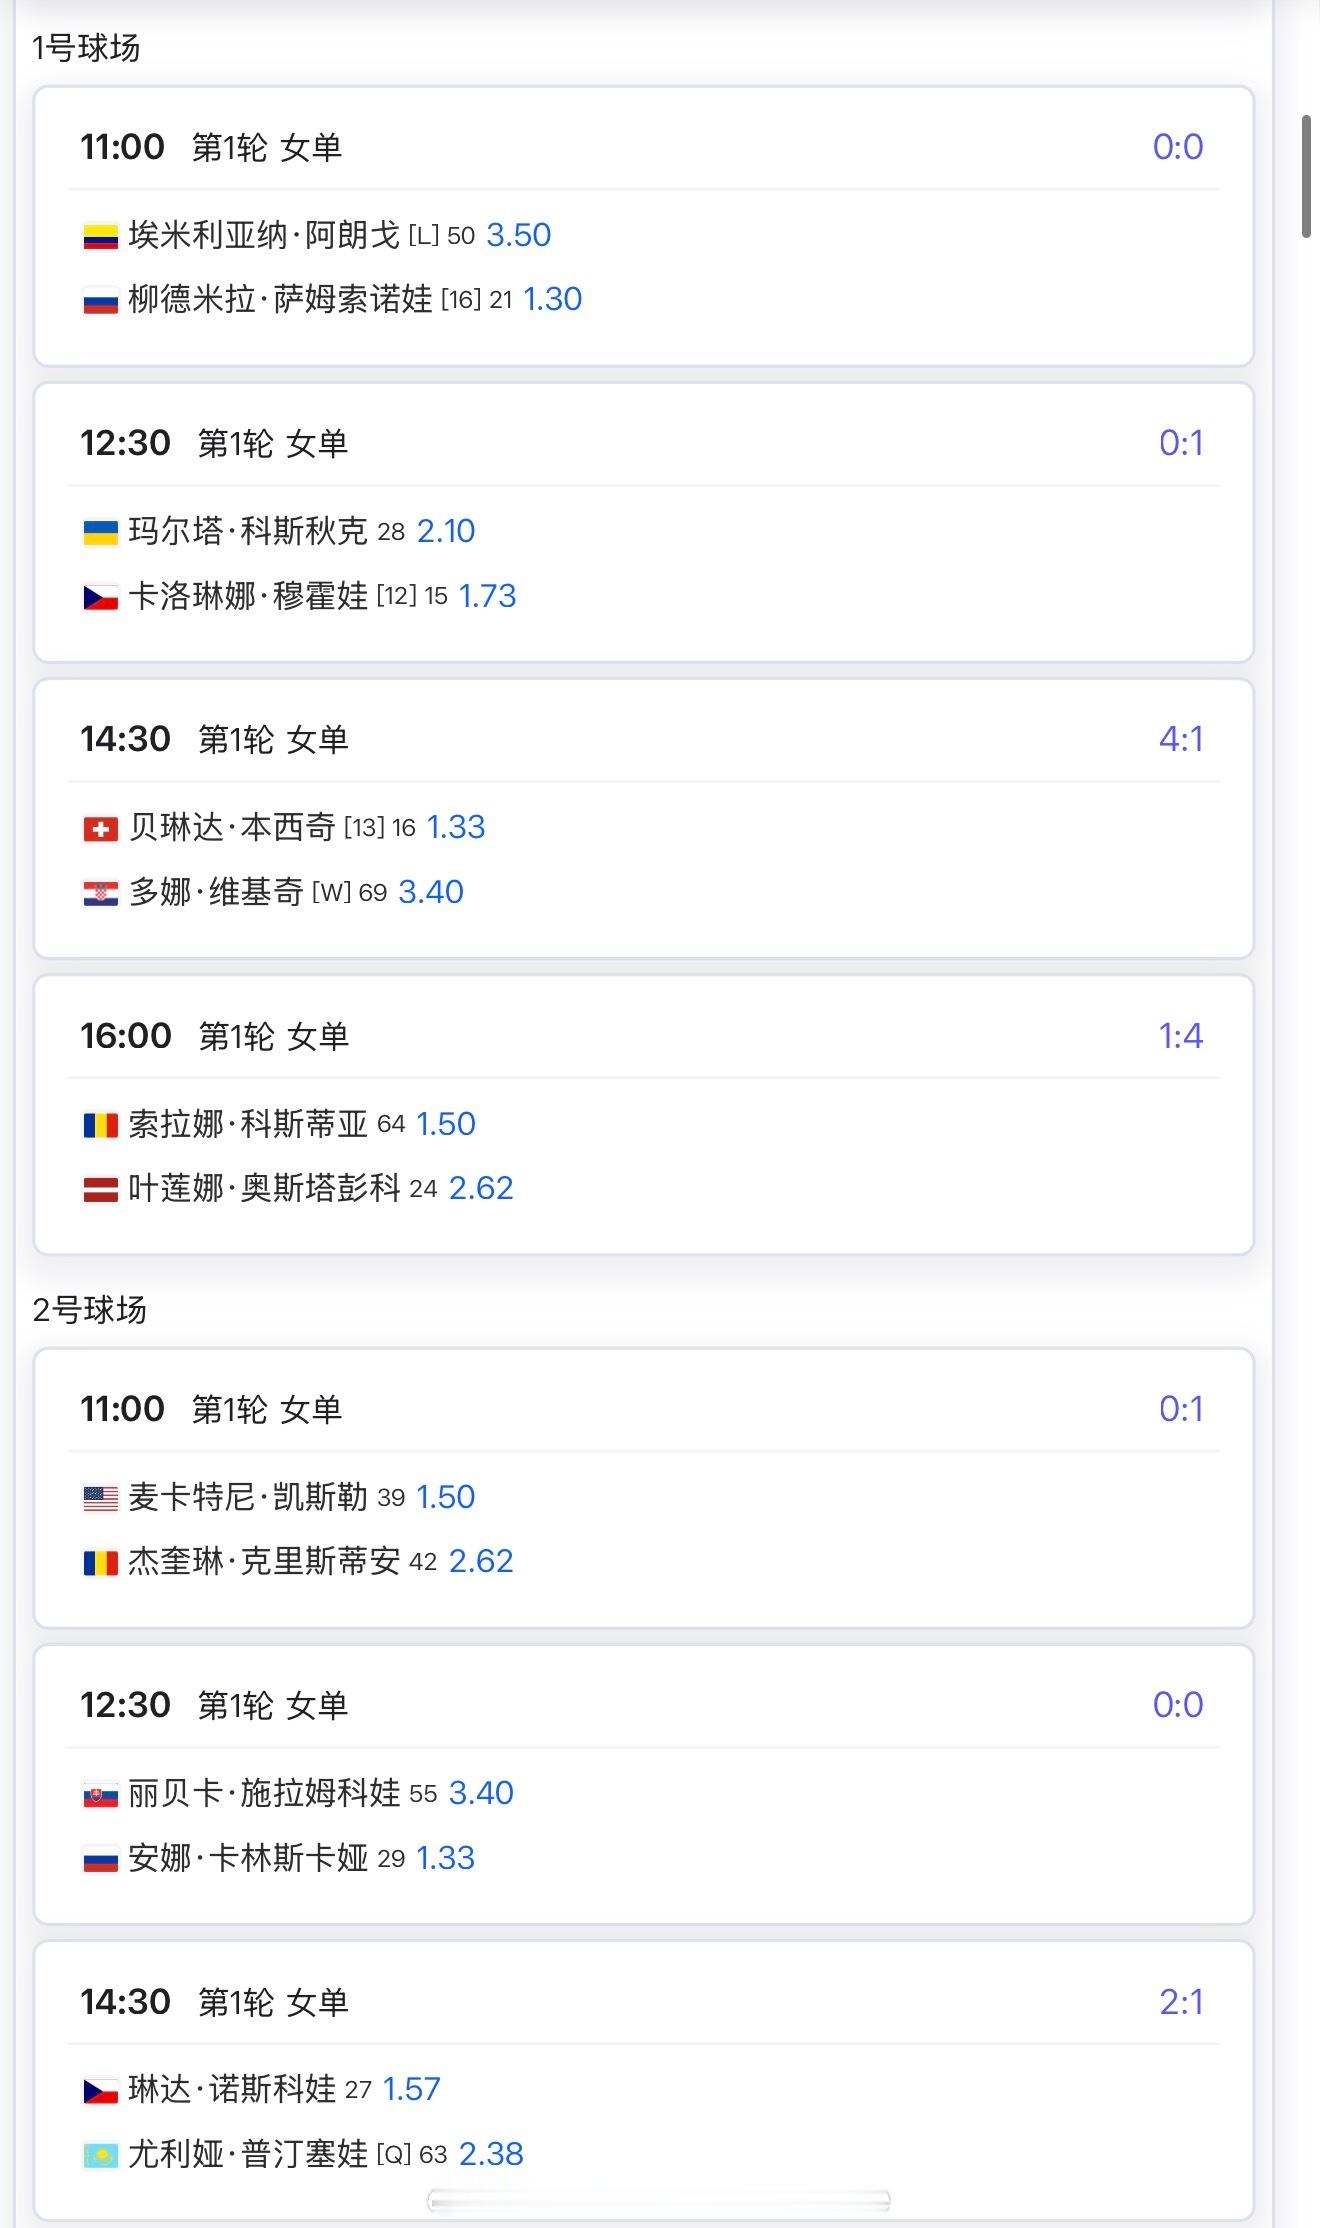Open the 2:1 score on court 2
This screenshot has width=1320, height=2228.
(1180, 2001)
